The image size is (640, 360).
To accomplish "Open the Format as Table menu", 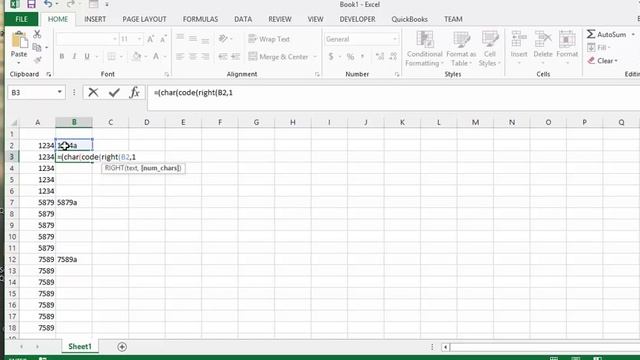I will [x=461, y=49].
